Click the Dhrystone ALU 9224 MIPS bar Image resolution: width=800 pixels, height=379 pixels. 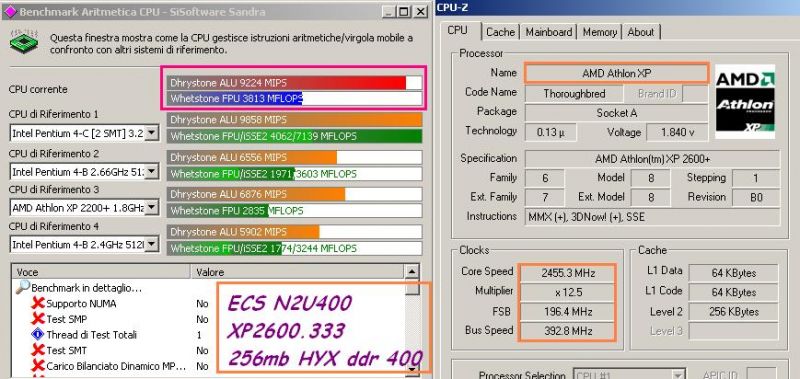click(294, 83)
